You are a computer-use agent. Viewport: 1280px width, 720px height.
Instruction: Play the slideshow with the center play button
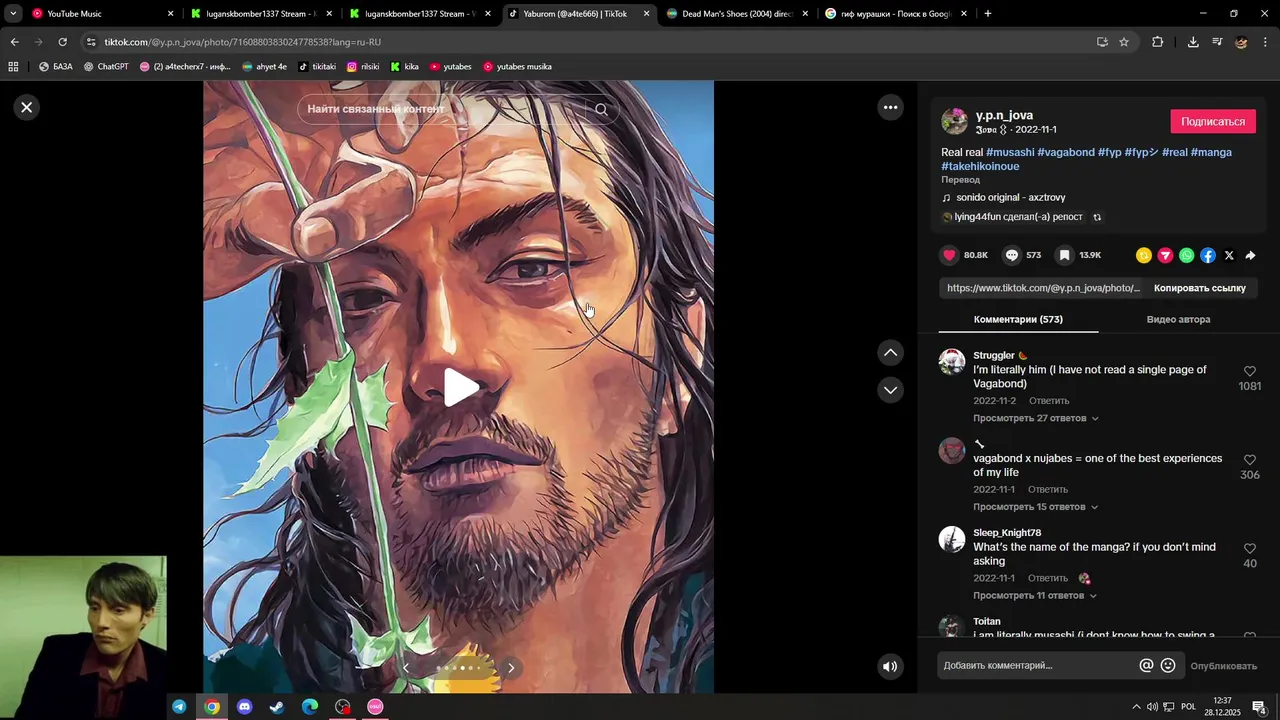point(460,387)
